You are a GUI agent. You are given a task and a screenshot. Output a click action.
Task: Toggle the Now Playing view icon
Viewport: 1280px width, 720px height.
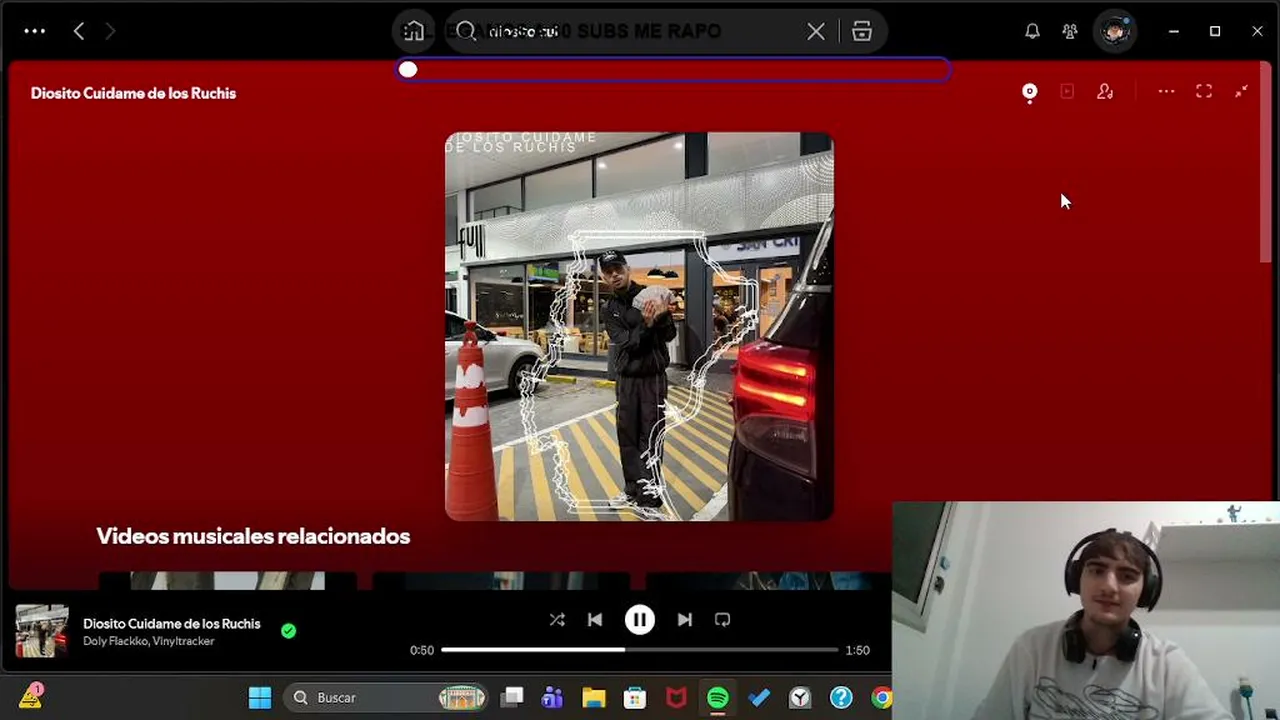pos(1030,92)
